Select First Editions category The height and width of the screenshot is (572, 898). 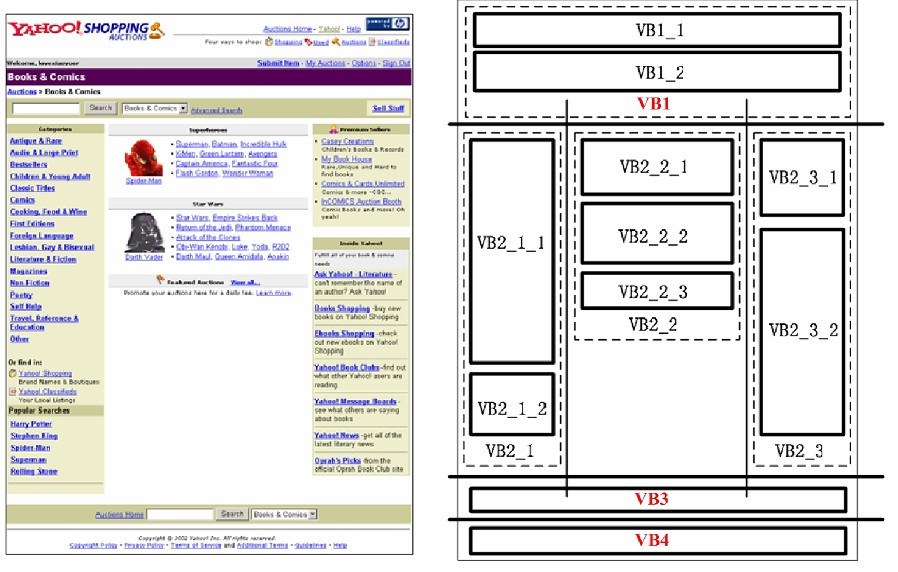pyautogui.click(x=32, y=223)
